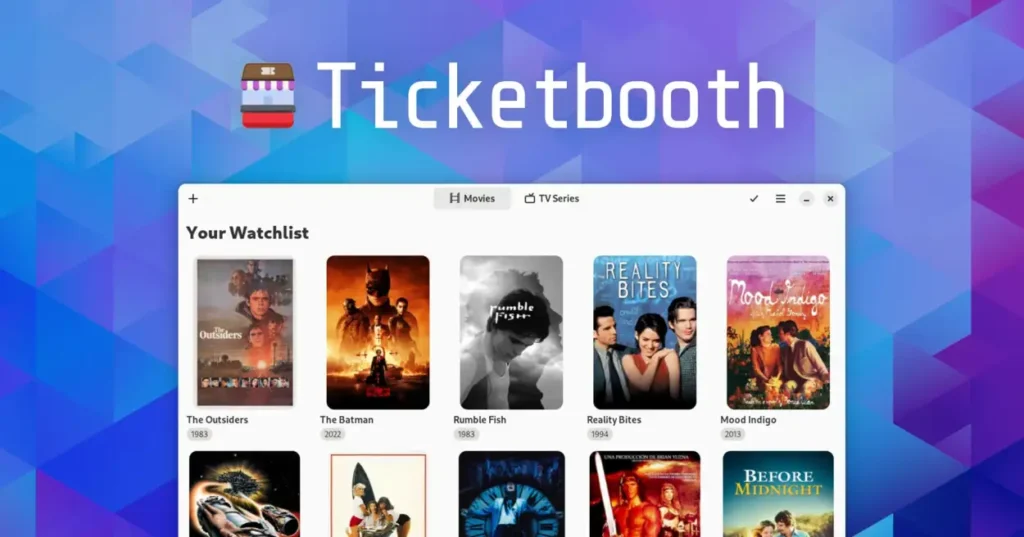Click the Your Watchlist heading
Screen dimensions: 1024x537
pos(248,233)
